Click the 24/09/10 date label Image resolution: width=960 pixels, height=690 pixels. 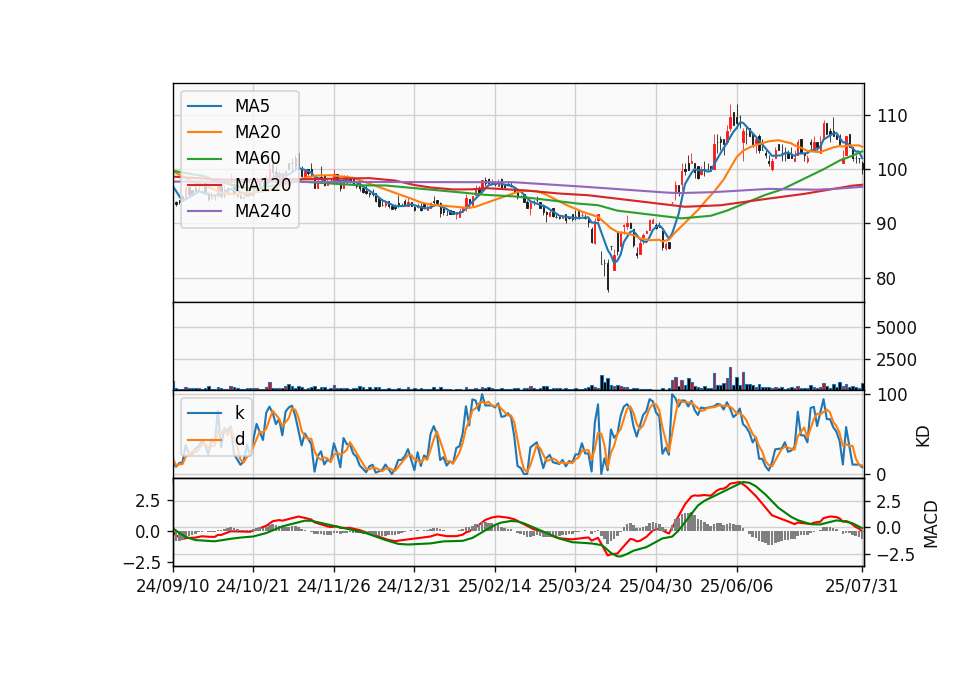[173, 586]
